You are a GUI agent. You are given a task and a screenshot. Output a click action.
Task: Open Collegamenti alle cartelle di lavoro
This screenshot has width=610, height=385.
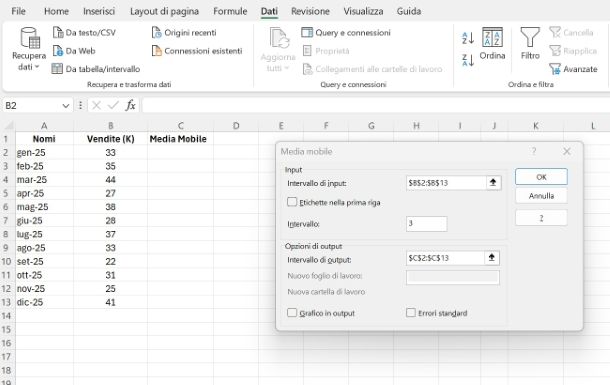coord(373,69)
